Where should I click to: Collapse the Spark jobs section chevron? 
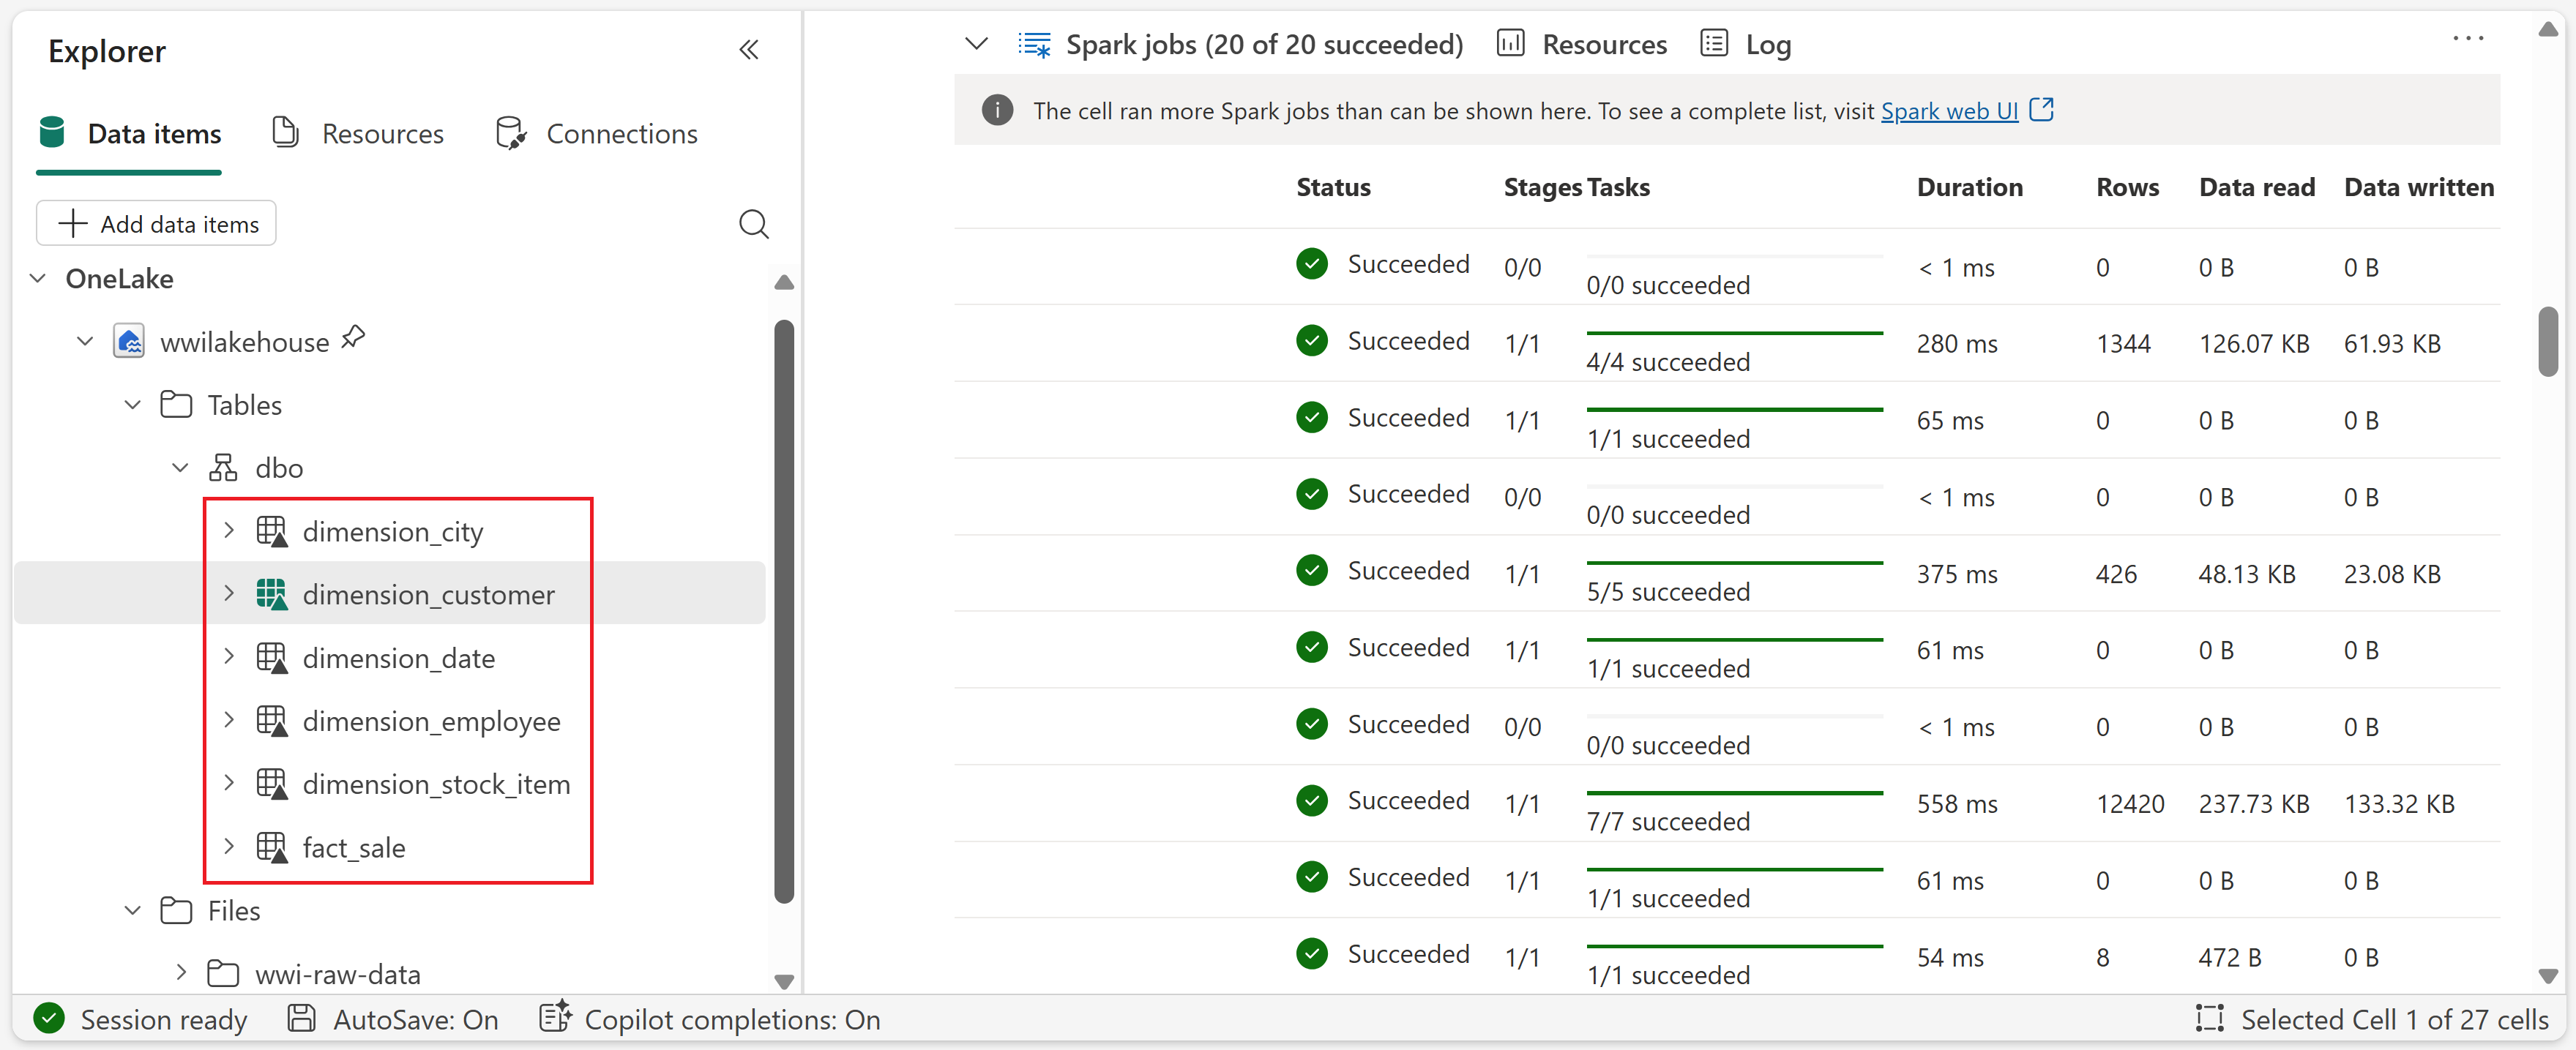tap(976, 44)
